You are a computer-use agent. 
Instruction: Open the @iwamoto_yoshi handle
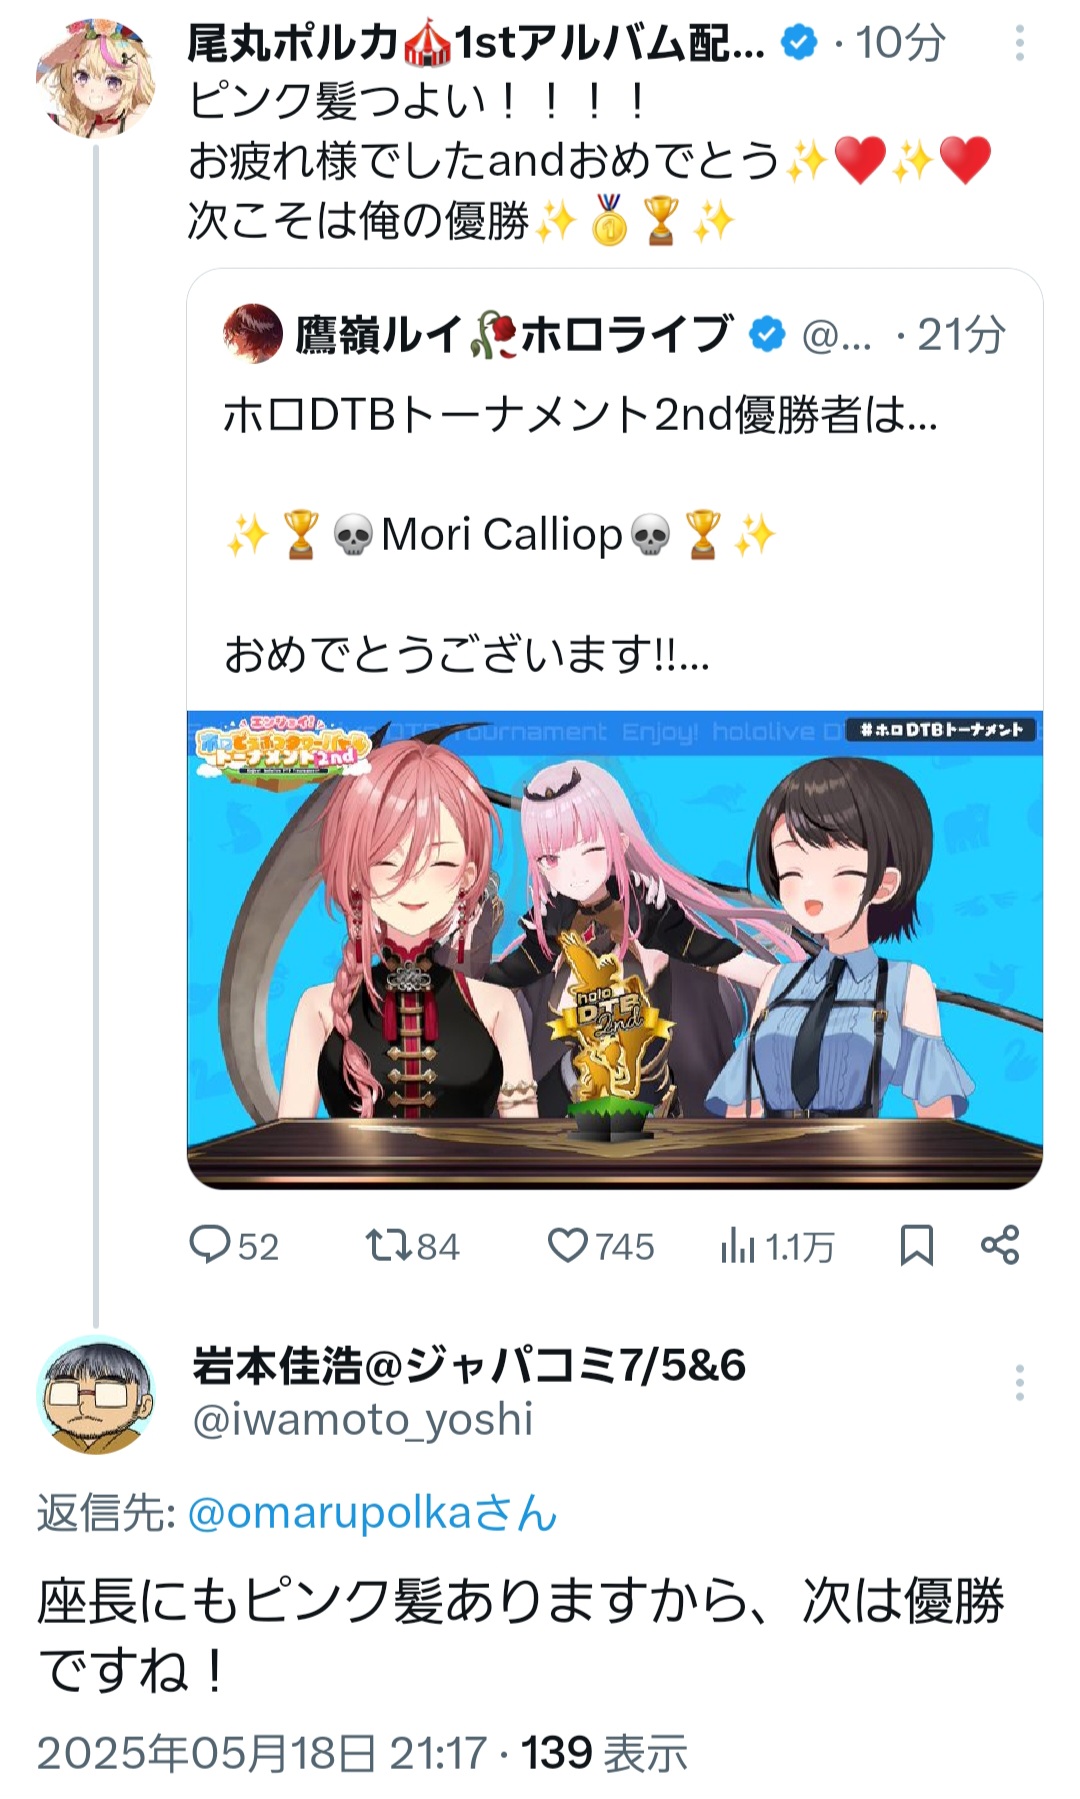pyautogui.click(x=363, y=1420)
